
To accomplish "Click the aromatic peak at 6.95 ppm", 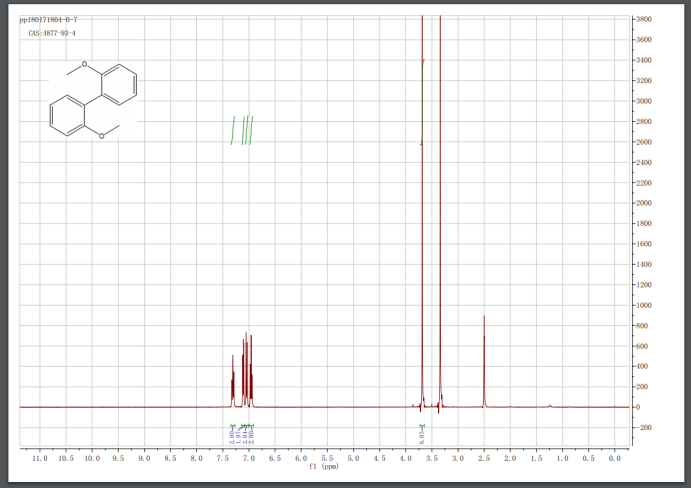I will coord(251,371).
